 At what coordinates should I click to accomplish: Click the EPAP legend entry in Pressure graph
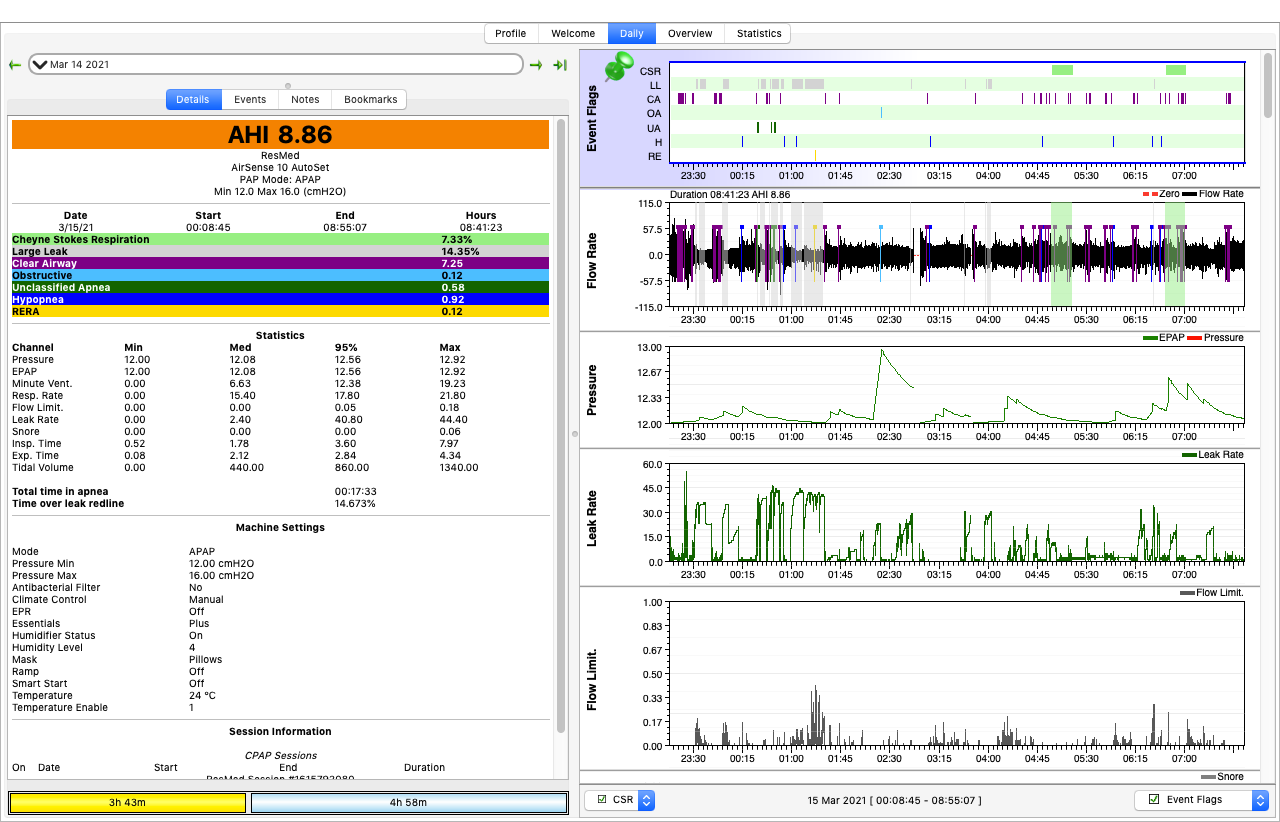pos(1163,337)
